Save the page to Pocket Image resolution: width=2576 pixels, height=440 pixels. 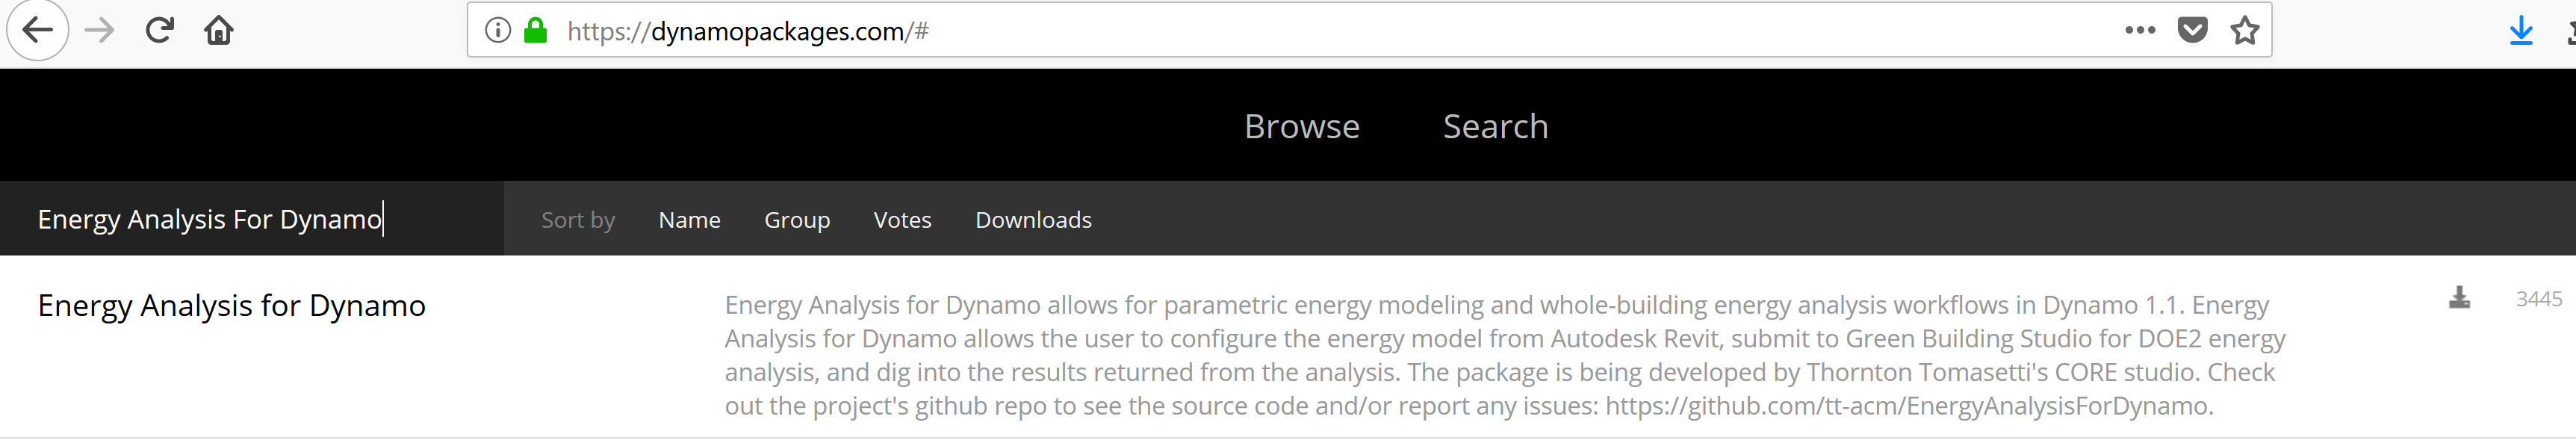pyautogui.click(x=2192, y=31)
